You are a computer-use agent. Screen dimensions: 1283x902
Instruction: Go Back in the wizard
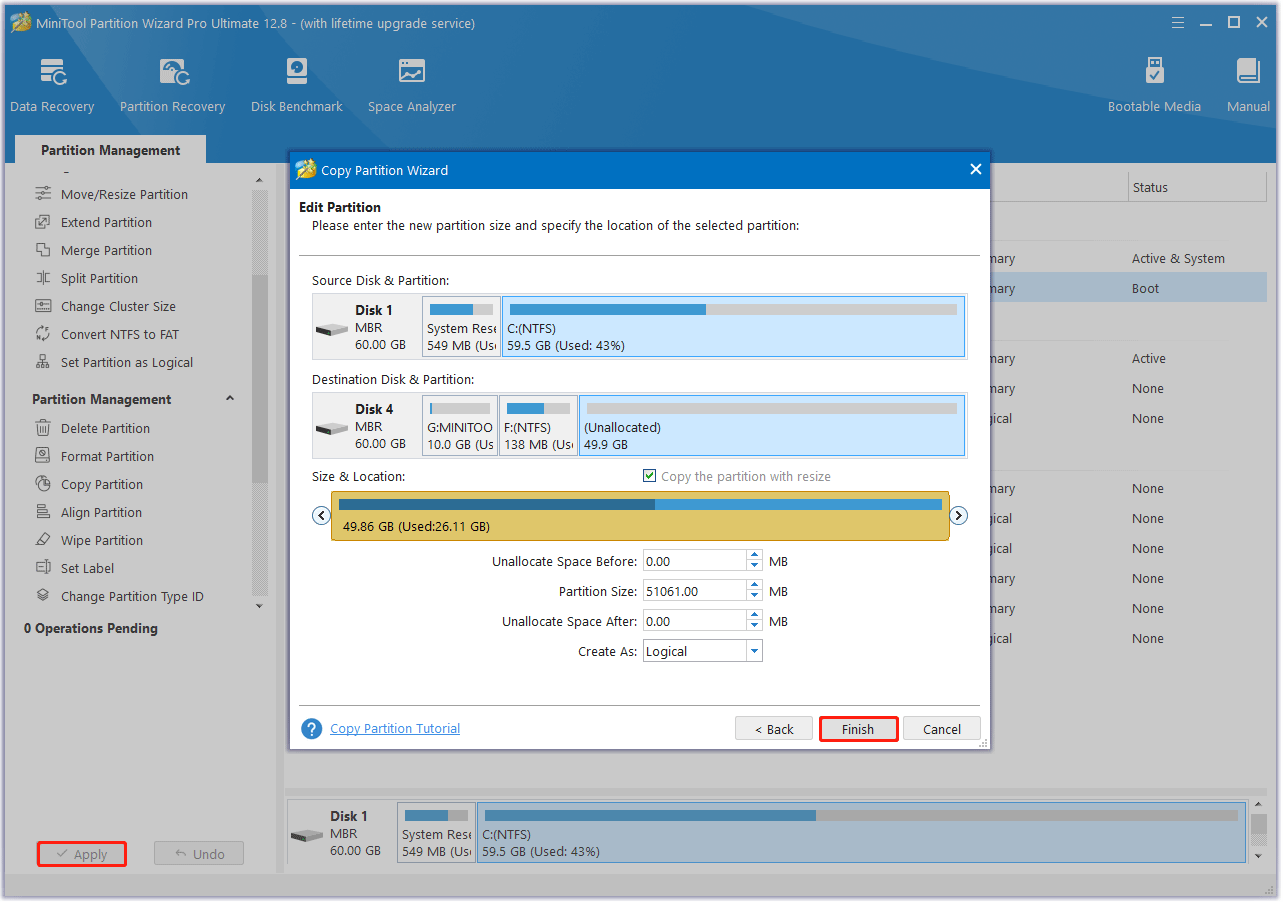[x=774, y=729]
